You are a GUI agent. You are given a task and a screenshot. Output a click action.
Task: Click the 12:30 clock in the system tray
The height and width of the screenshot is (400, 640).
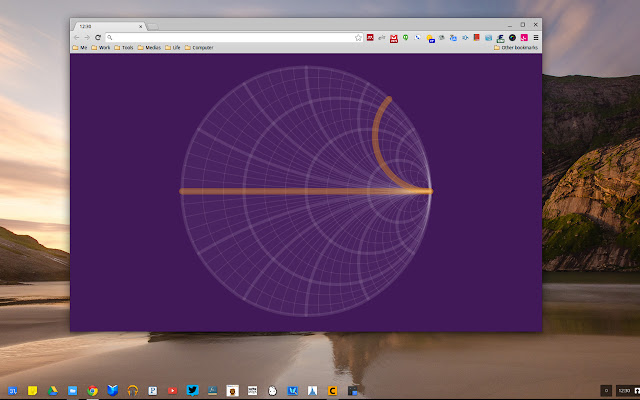624,391
